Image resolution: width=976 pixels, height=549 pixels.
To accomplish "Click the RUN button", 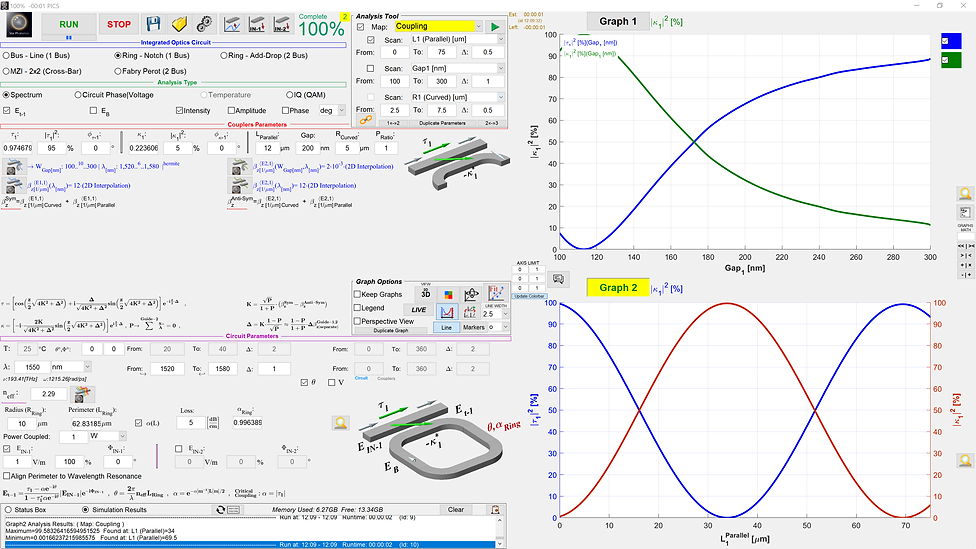I will tap(69, 24).
